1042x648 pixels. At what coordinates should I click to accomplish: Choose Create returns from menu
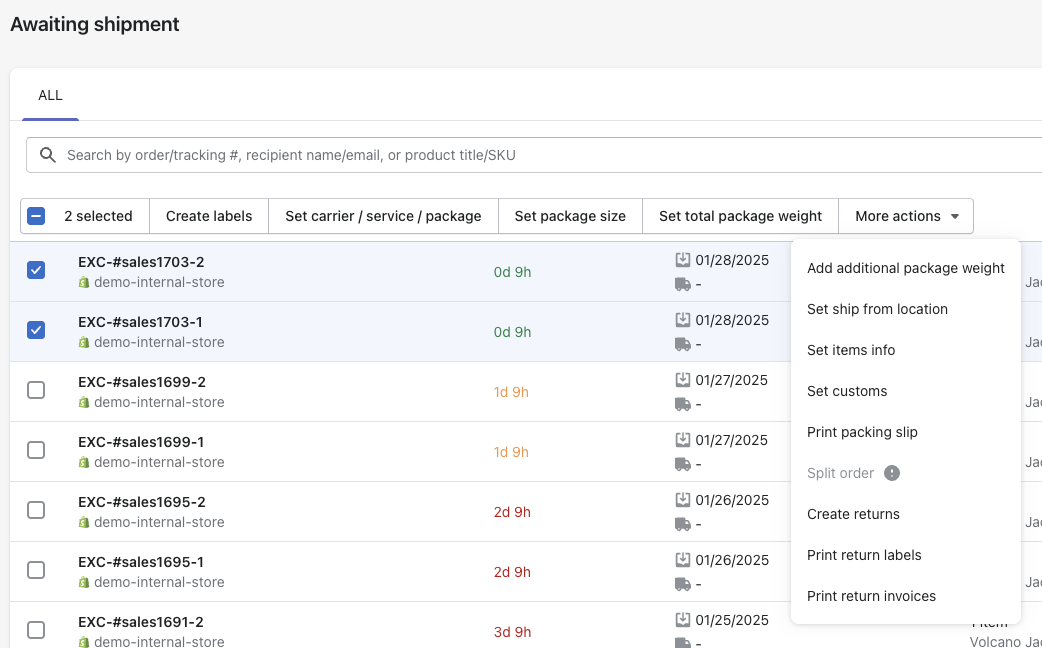pos(906,514)
